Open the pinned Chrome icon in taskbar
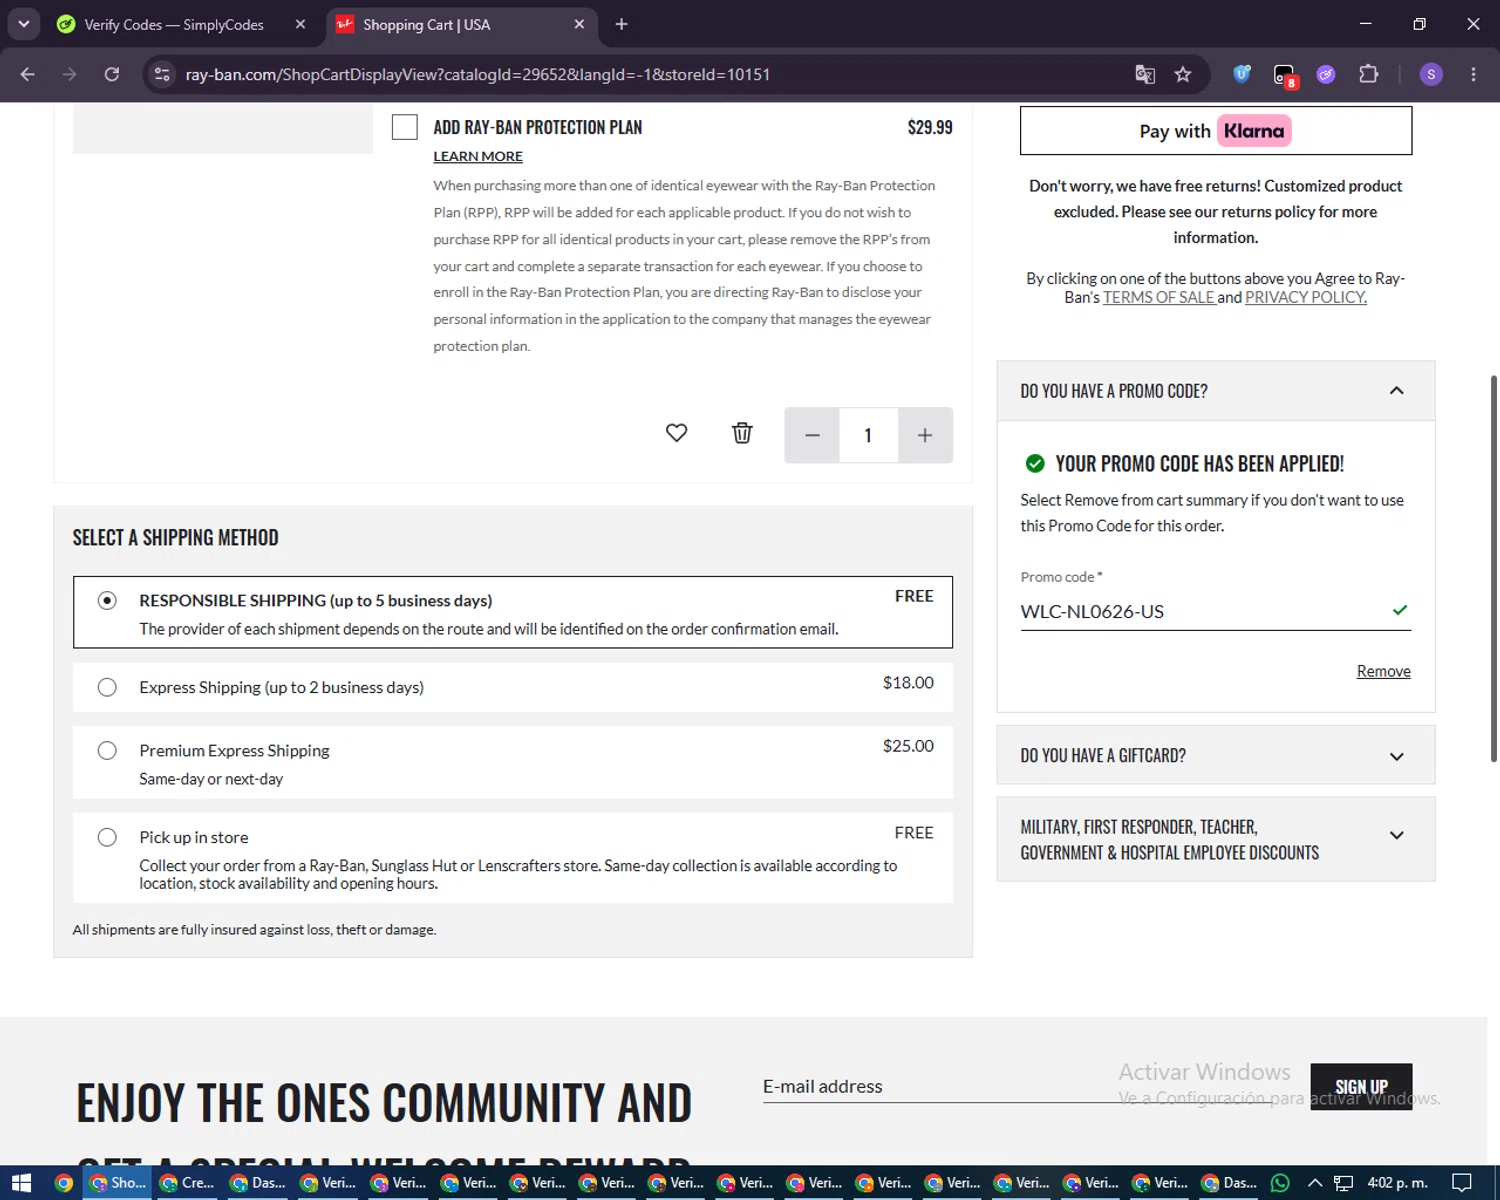Image resolution: width=1500 pixels, height=1200 pixels. coord(64,1183)
